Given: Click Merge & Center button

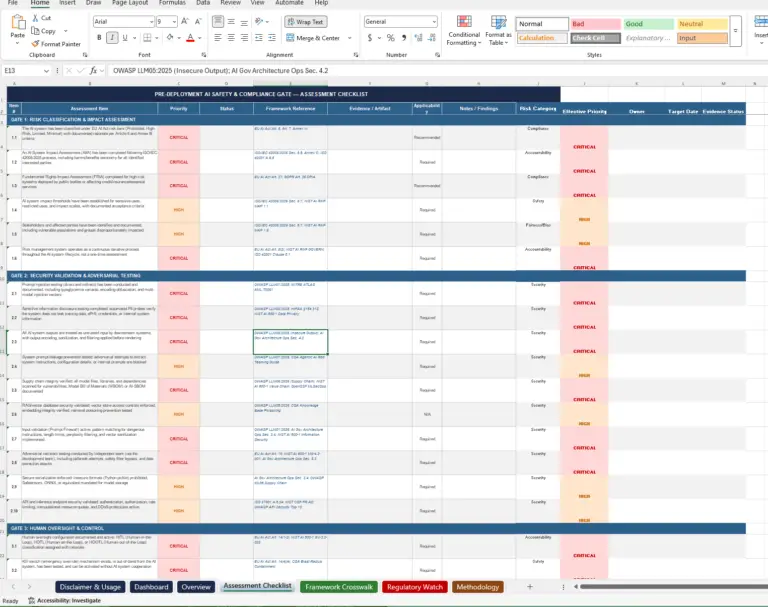Looking at the screenshot, I should click(x=313, y=38).
